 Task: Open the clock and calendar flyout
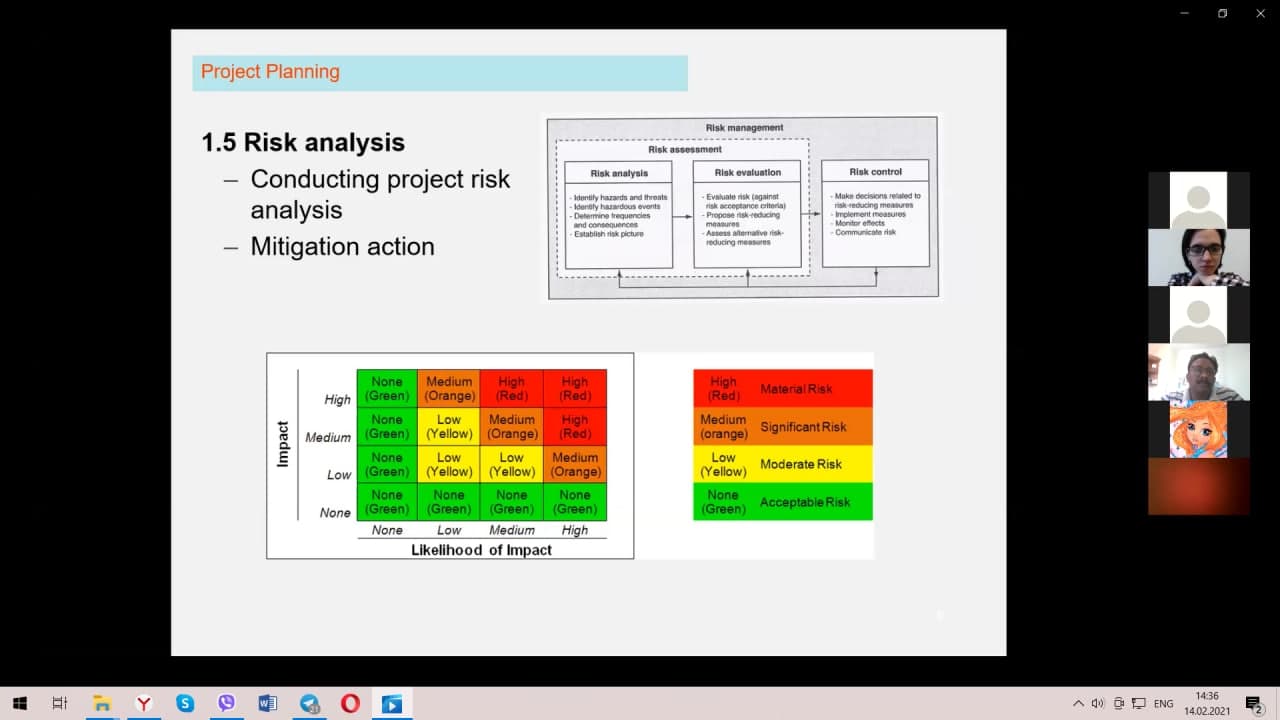1206,704
